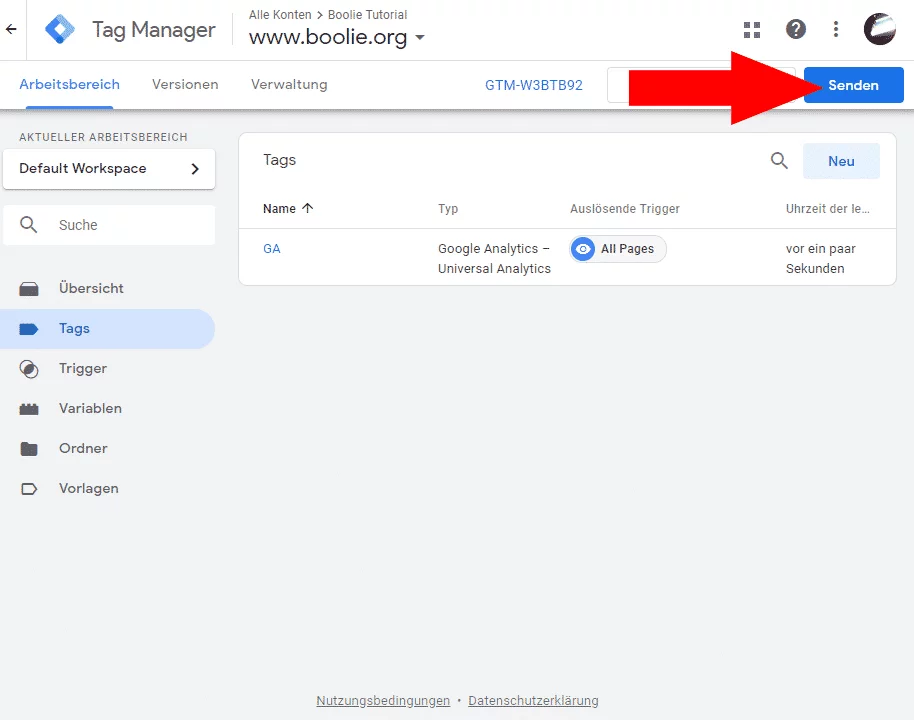Open the GA tag link

click(x=272, y=249)
